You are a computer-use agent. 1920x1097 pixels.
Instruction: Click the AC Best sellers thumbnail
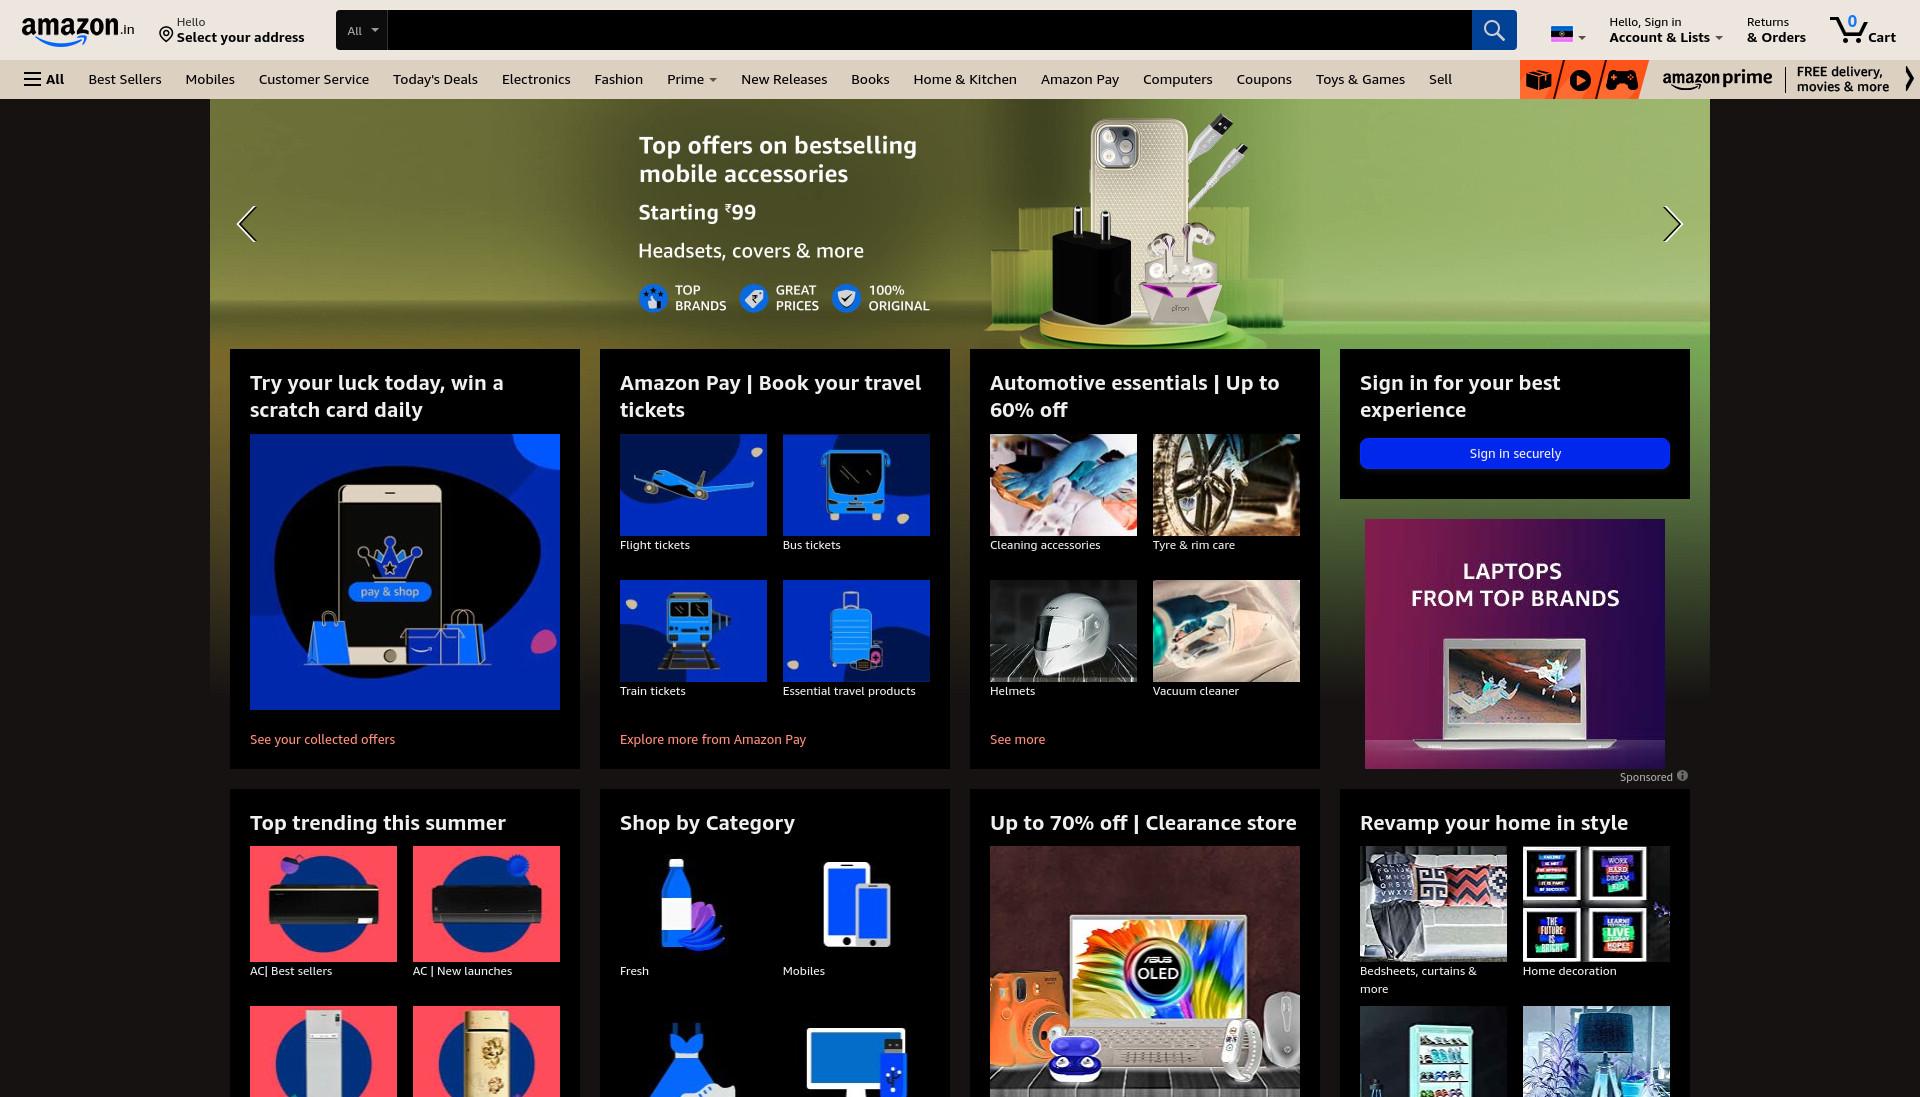(323, 904)
